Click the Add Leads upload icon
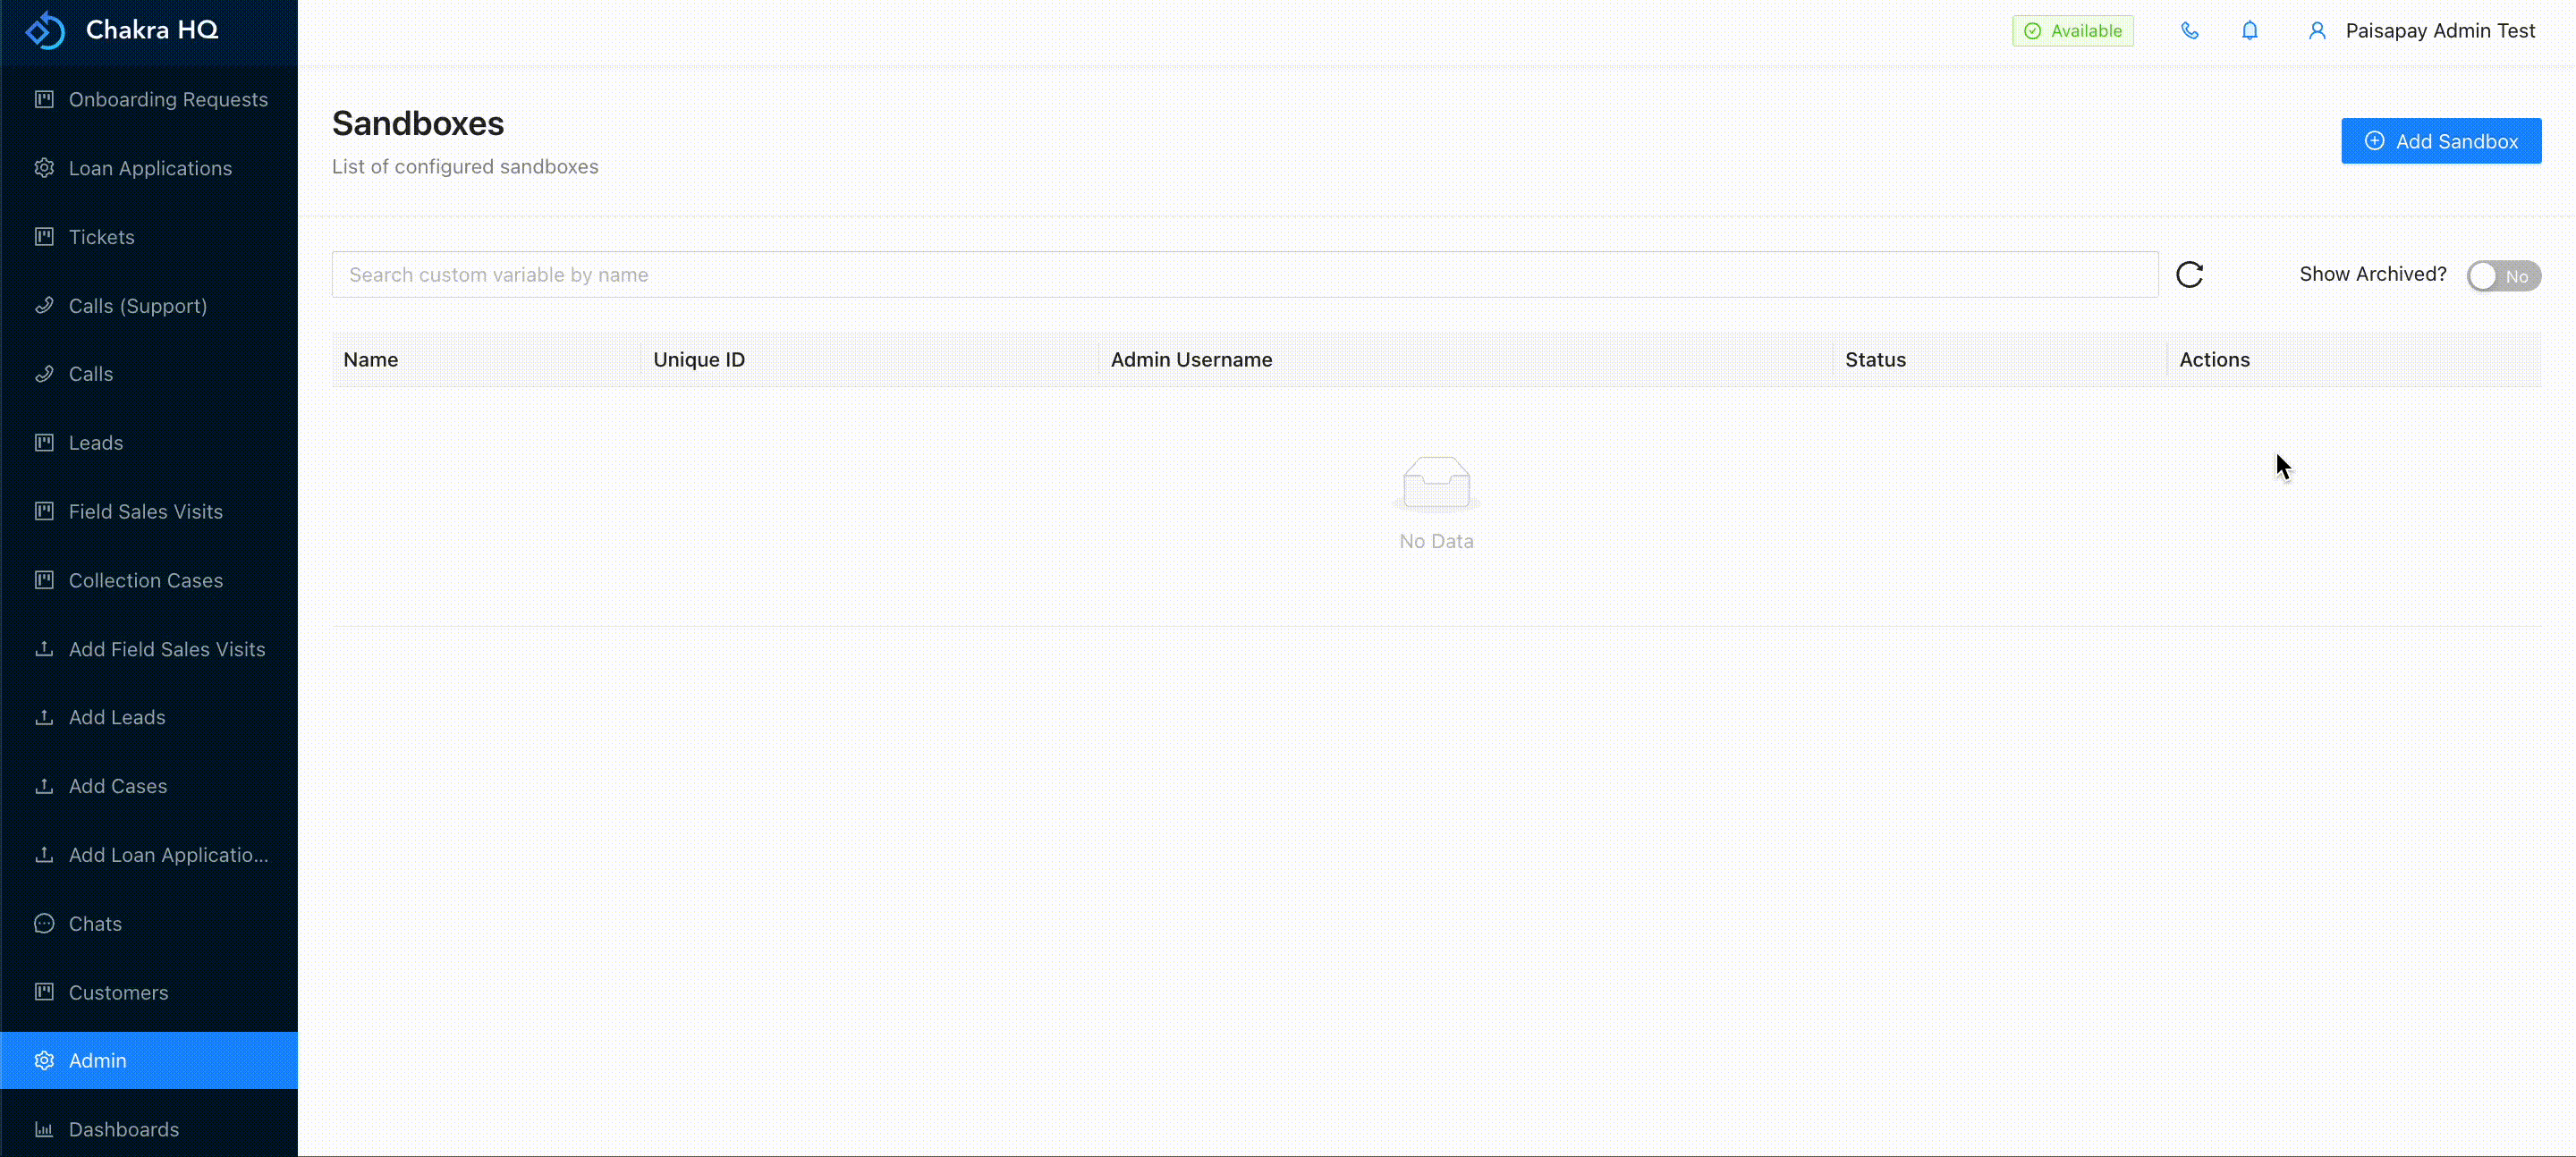The width and height of the screenshot is (2576, 1157). point(44,717)
